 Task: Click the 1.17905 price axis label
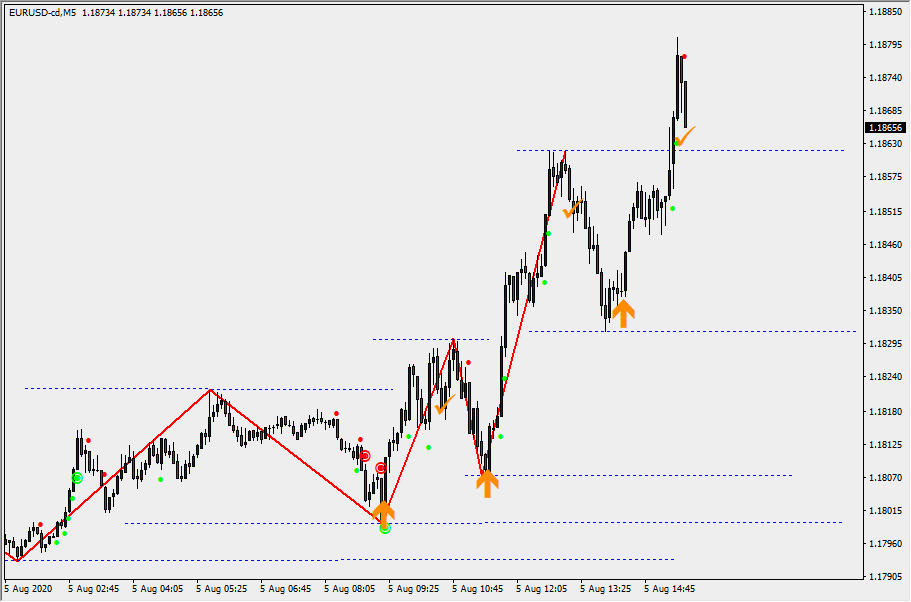tap(884, 577)
